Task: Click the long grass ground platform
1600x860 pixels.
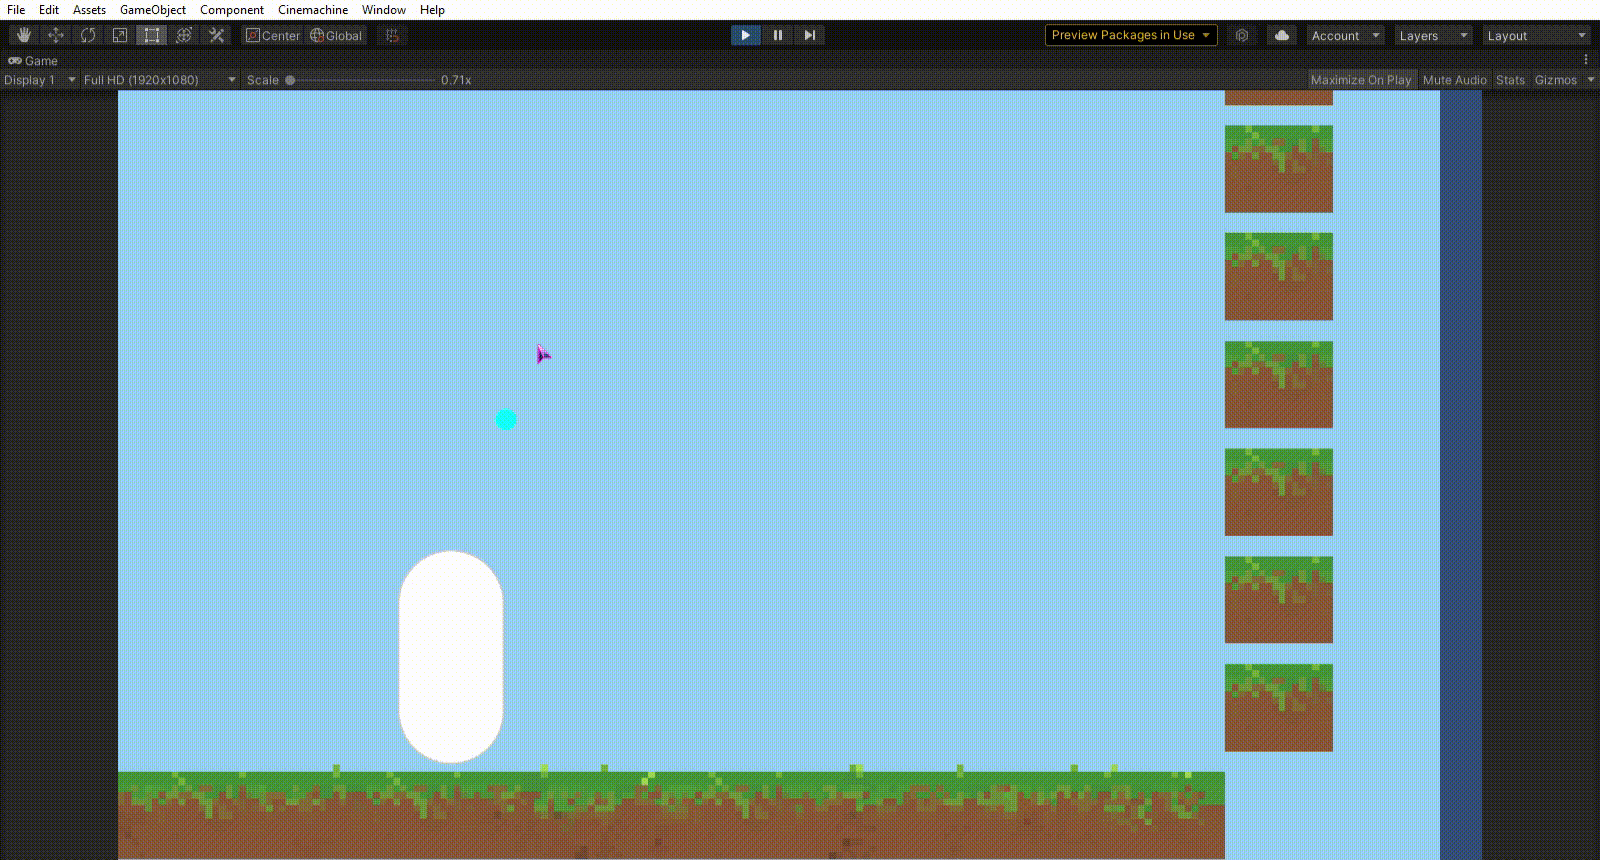Action: click(671, 814)
